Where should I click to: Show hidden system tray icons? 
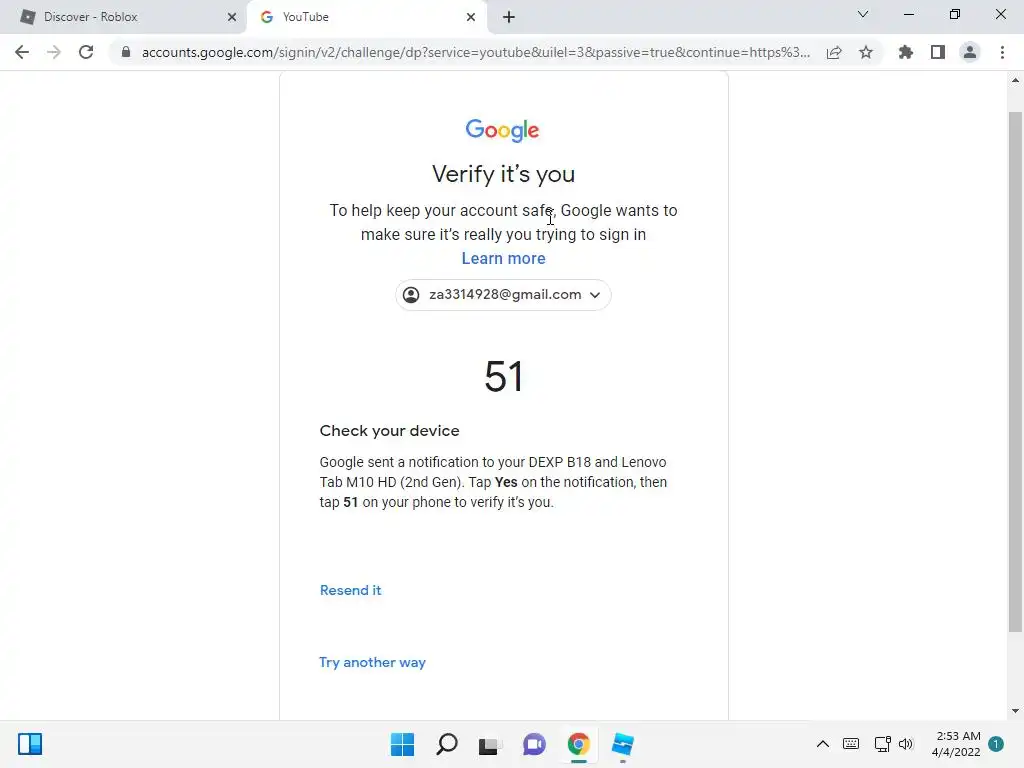click(x=823, y=744)
